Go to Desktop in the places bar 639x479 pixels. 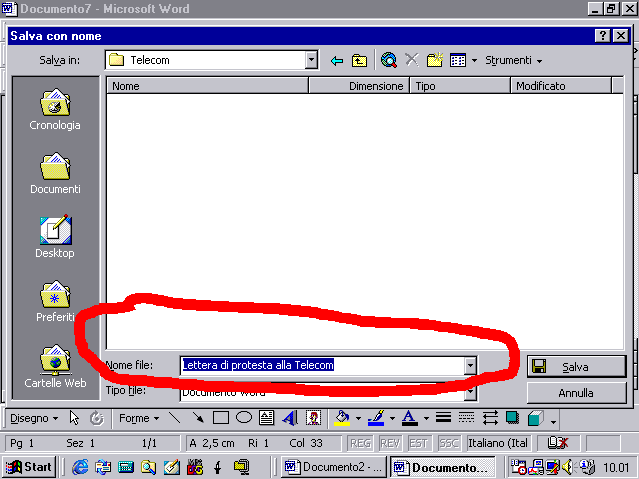(x=55, y=236)
